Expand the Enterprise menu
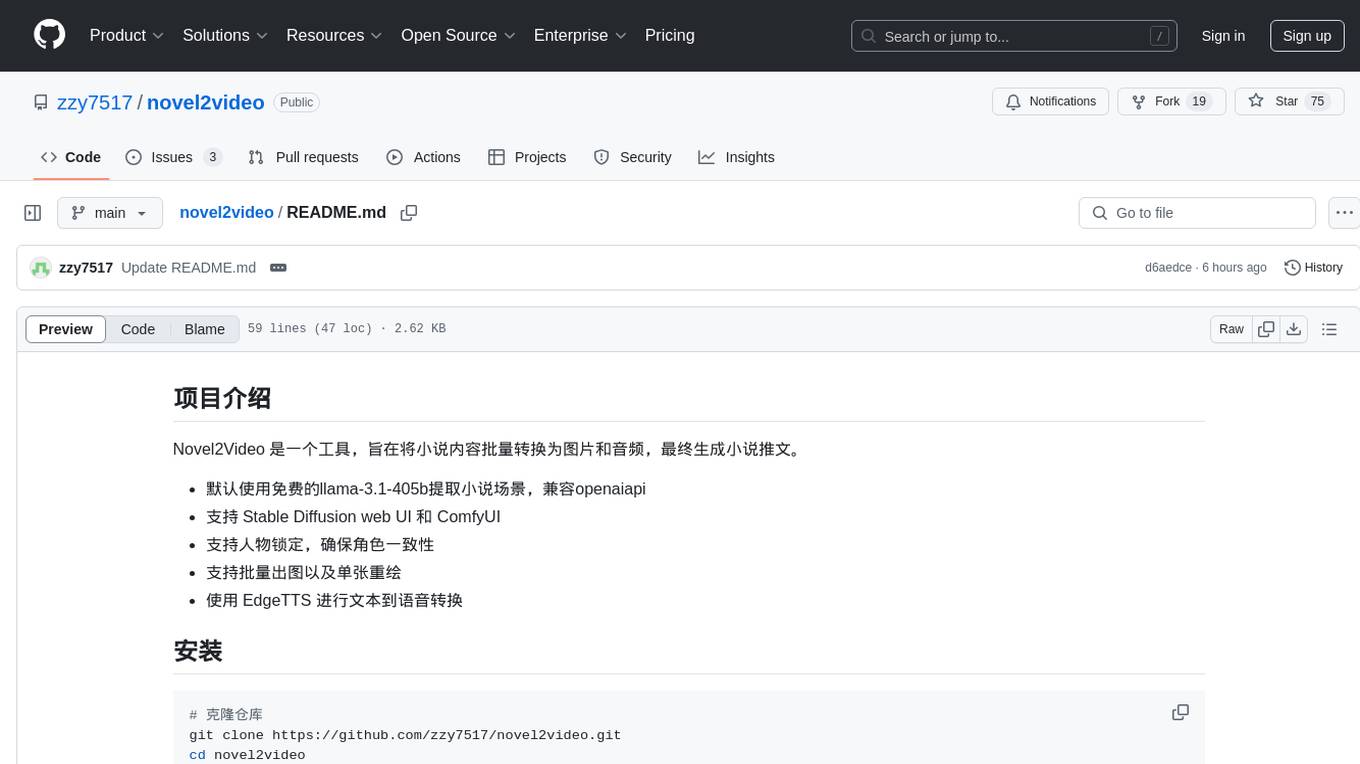The image size is (1360, 764). click(580, 35)
